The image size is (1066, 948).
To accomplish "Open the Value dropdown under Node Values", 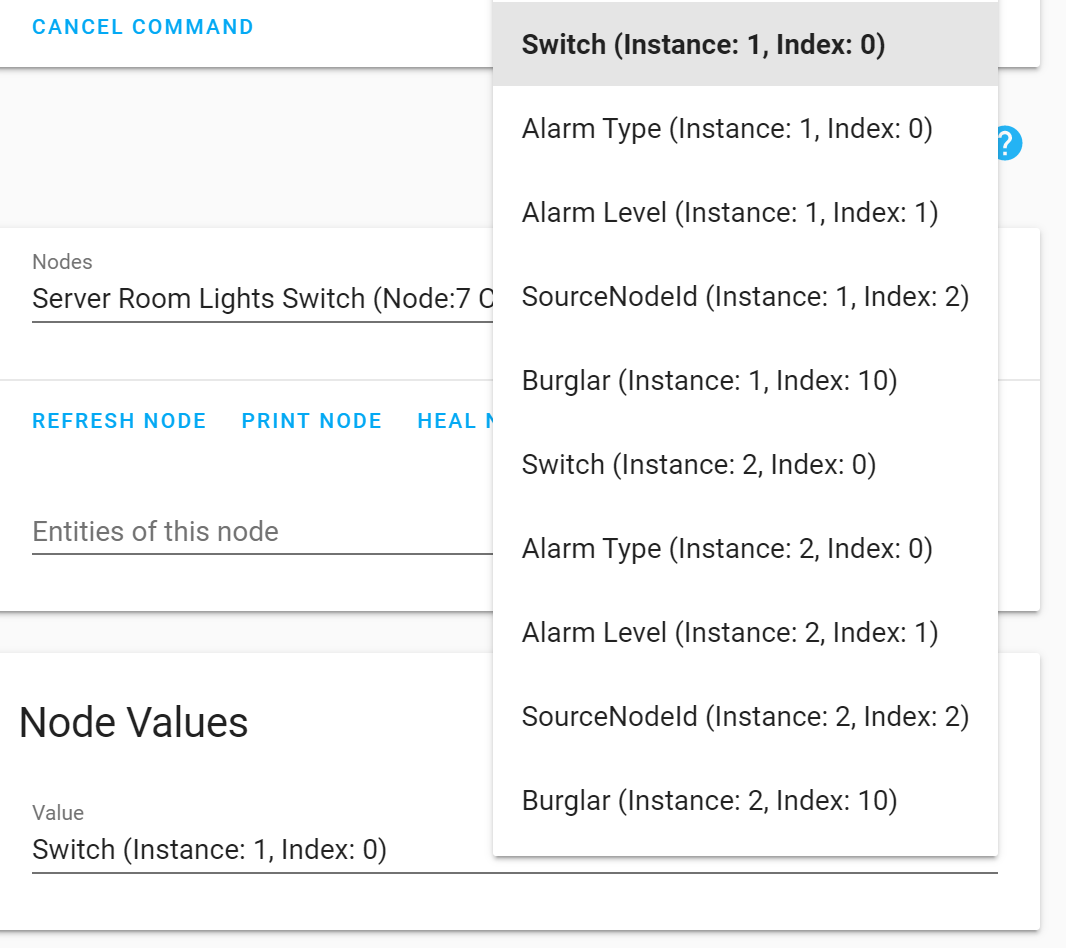I will point(262,850).
